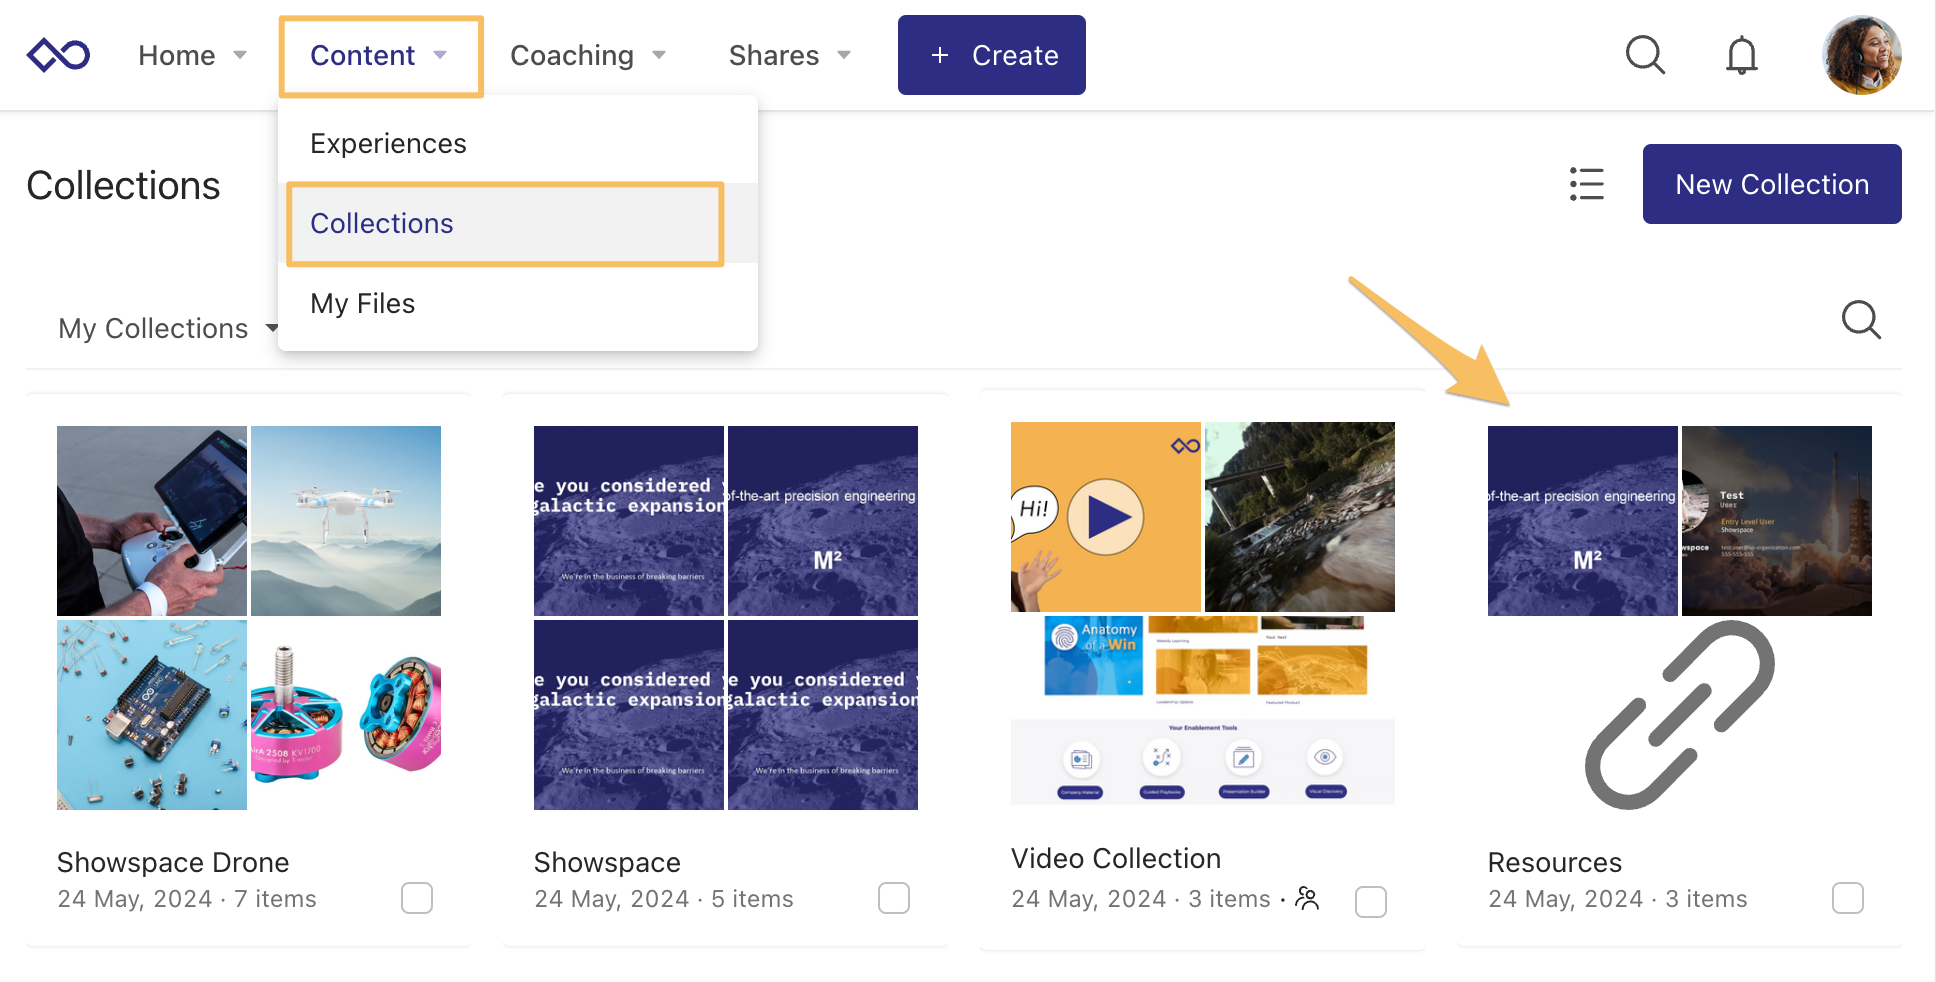
Task: Search collections with the magnifier icon
Action: click(1860, 320)
